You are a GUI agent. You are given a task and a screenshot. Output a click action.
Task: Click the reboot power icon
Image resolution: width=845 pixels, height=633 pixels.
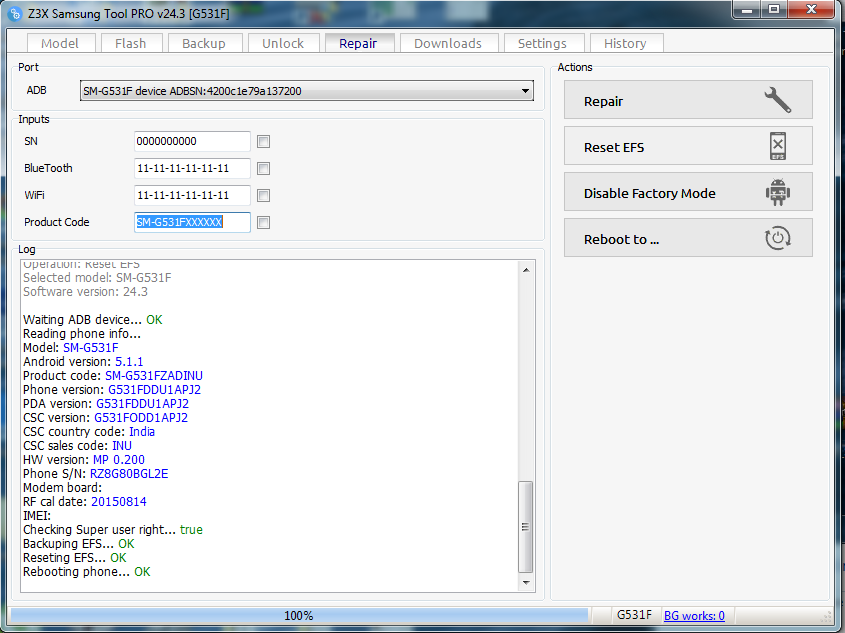778,238
